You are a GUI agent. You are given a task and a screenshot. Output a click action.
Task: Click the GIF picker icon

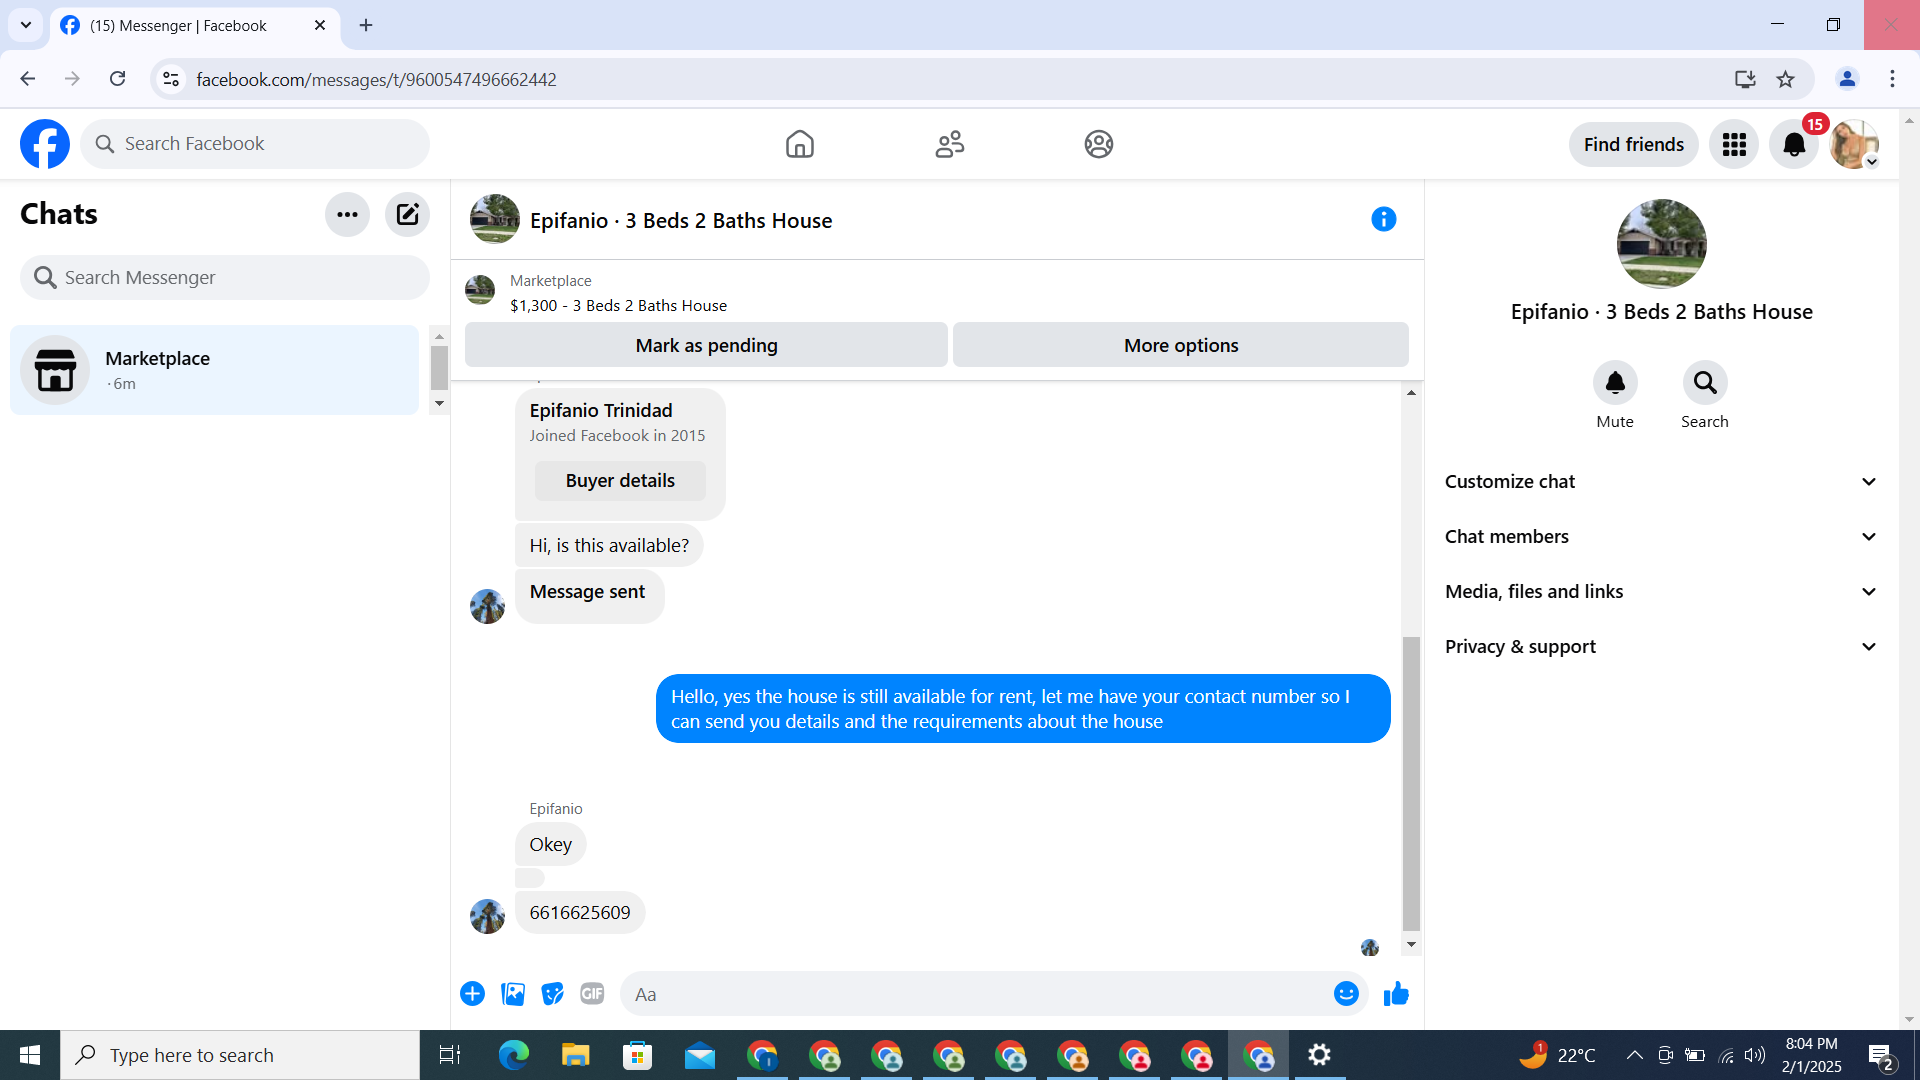point(592,994)
